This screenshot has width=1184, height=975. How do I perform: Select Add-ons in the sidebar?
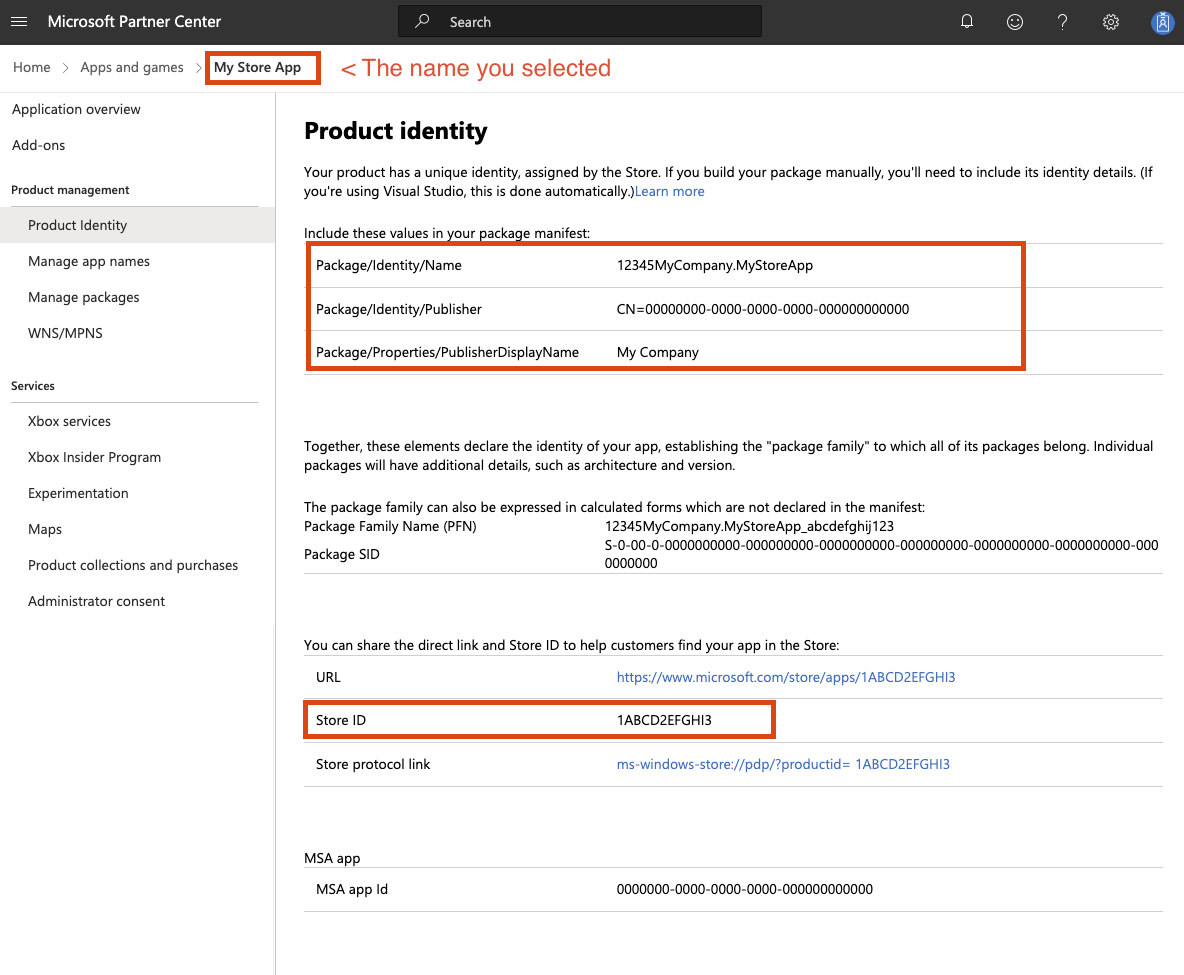click(x=38, y=145)
